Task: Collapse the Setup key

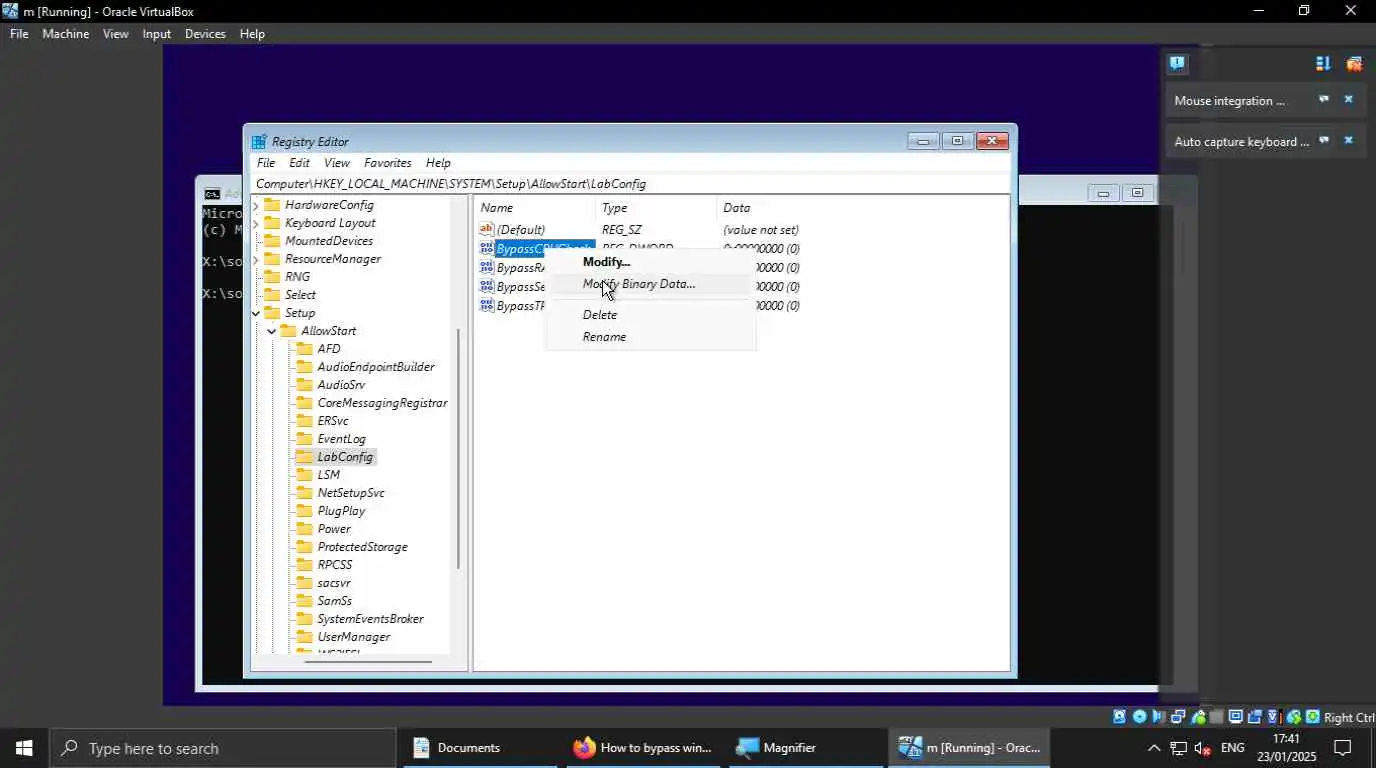Action: point(256,313)
